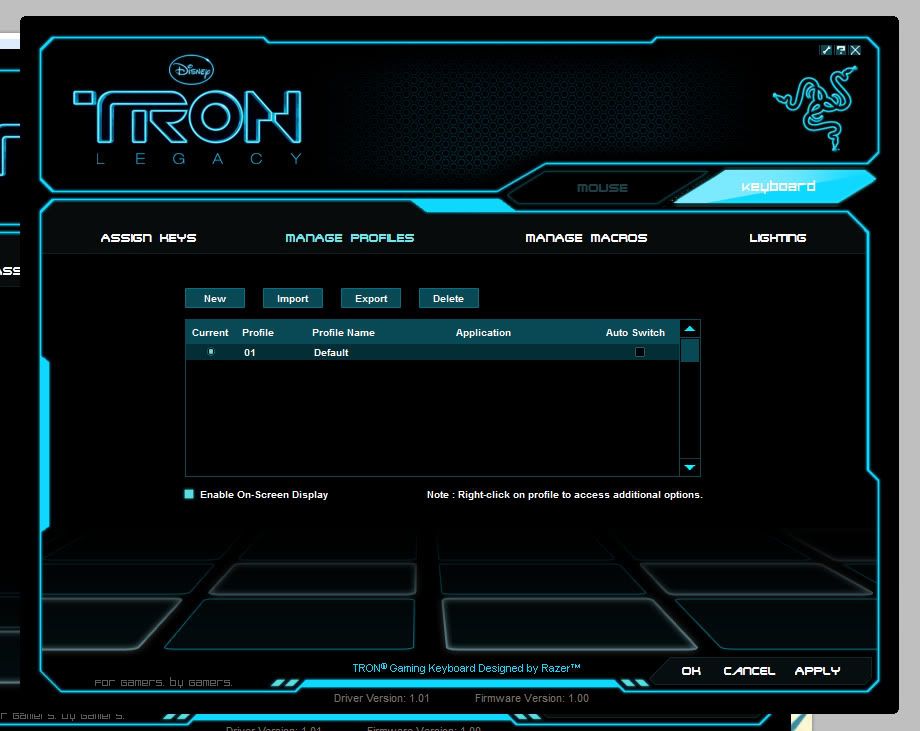Click the Razer triple-snake logo
The image size is (920, 731).
(x=815, y=107)
